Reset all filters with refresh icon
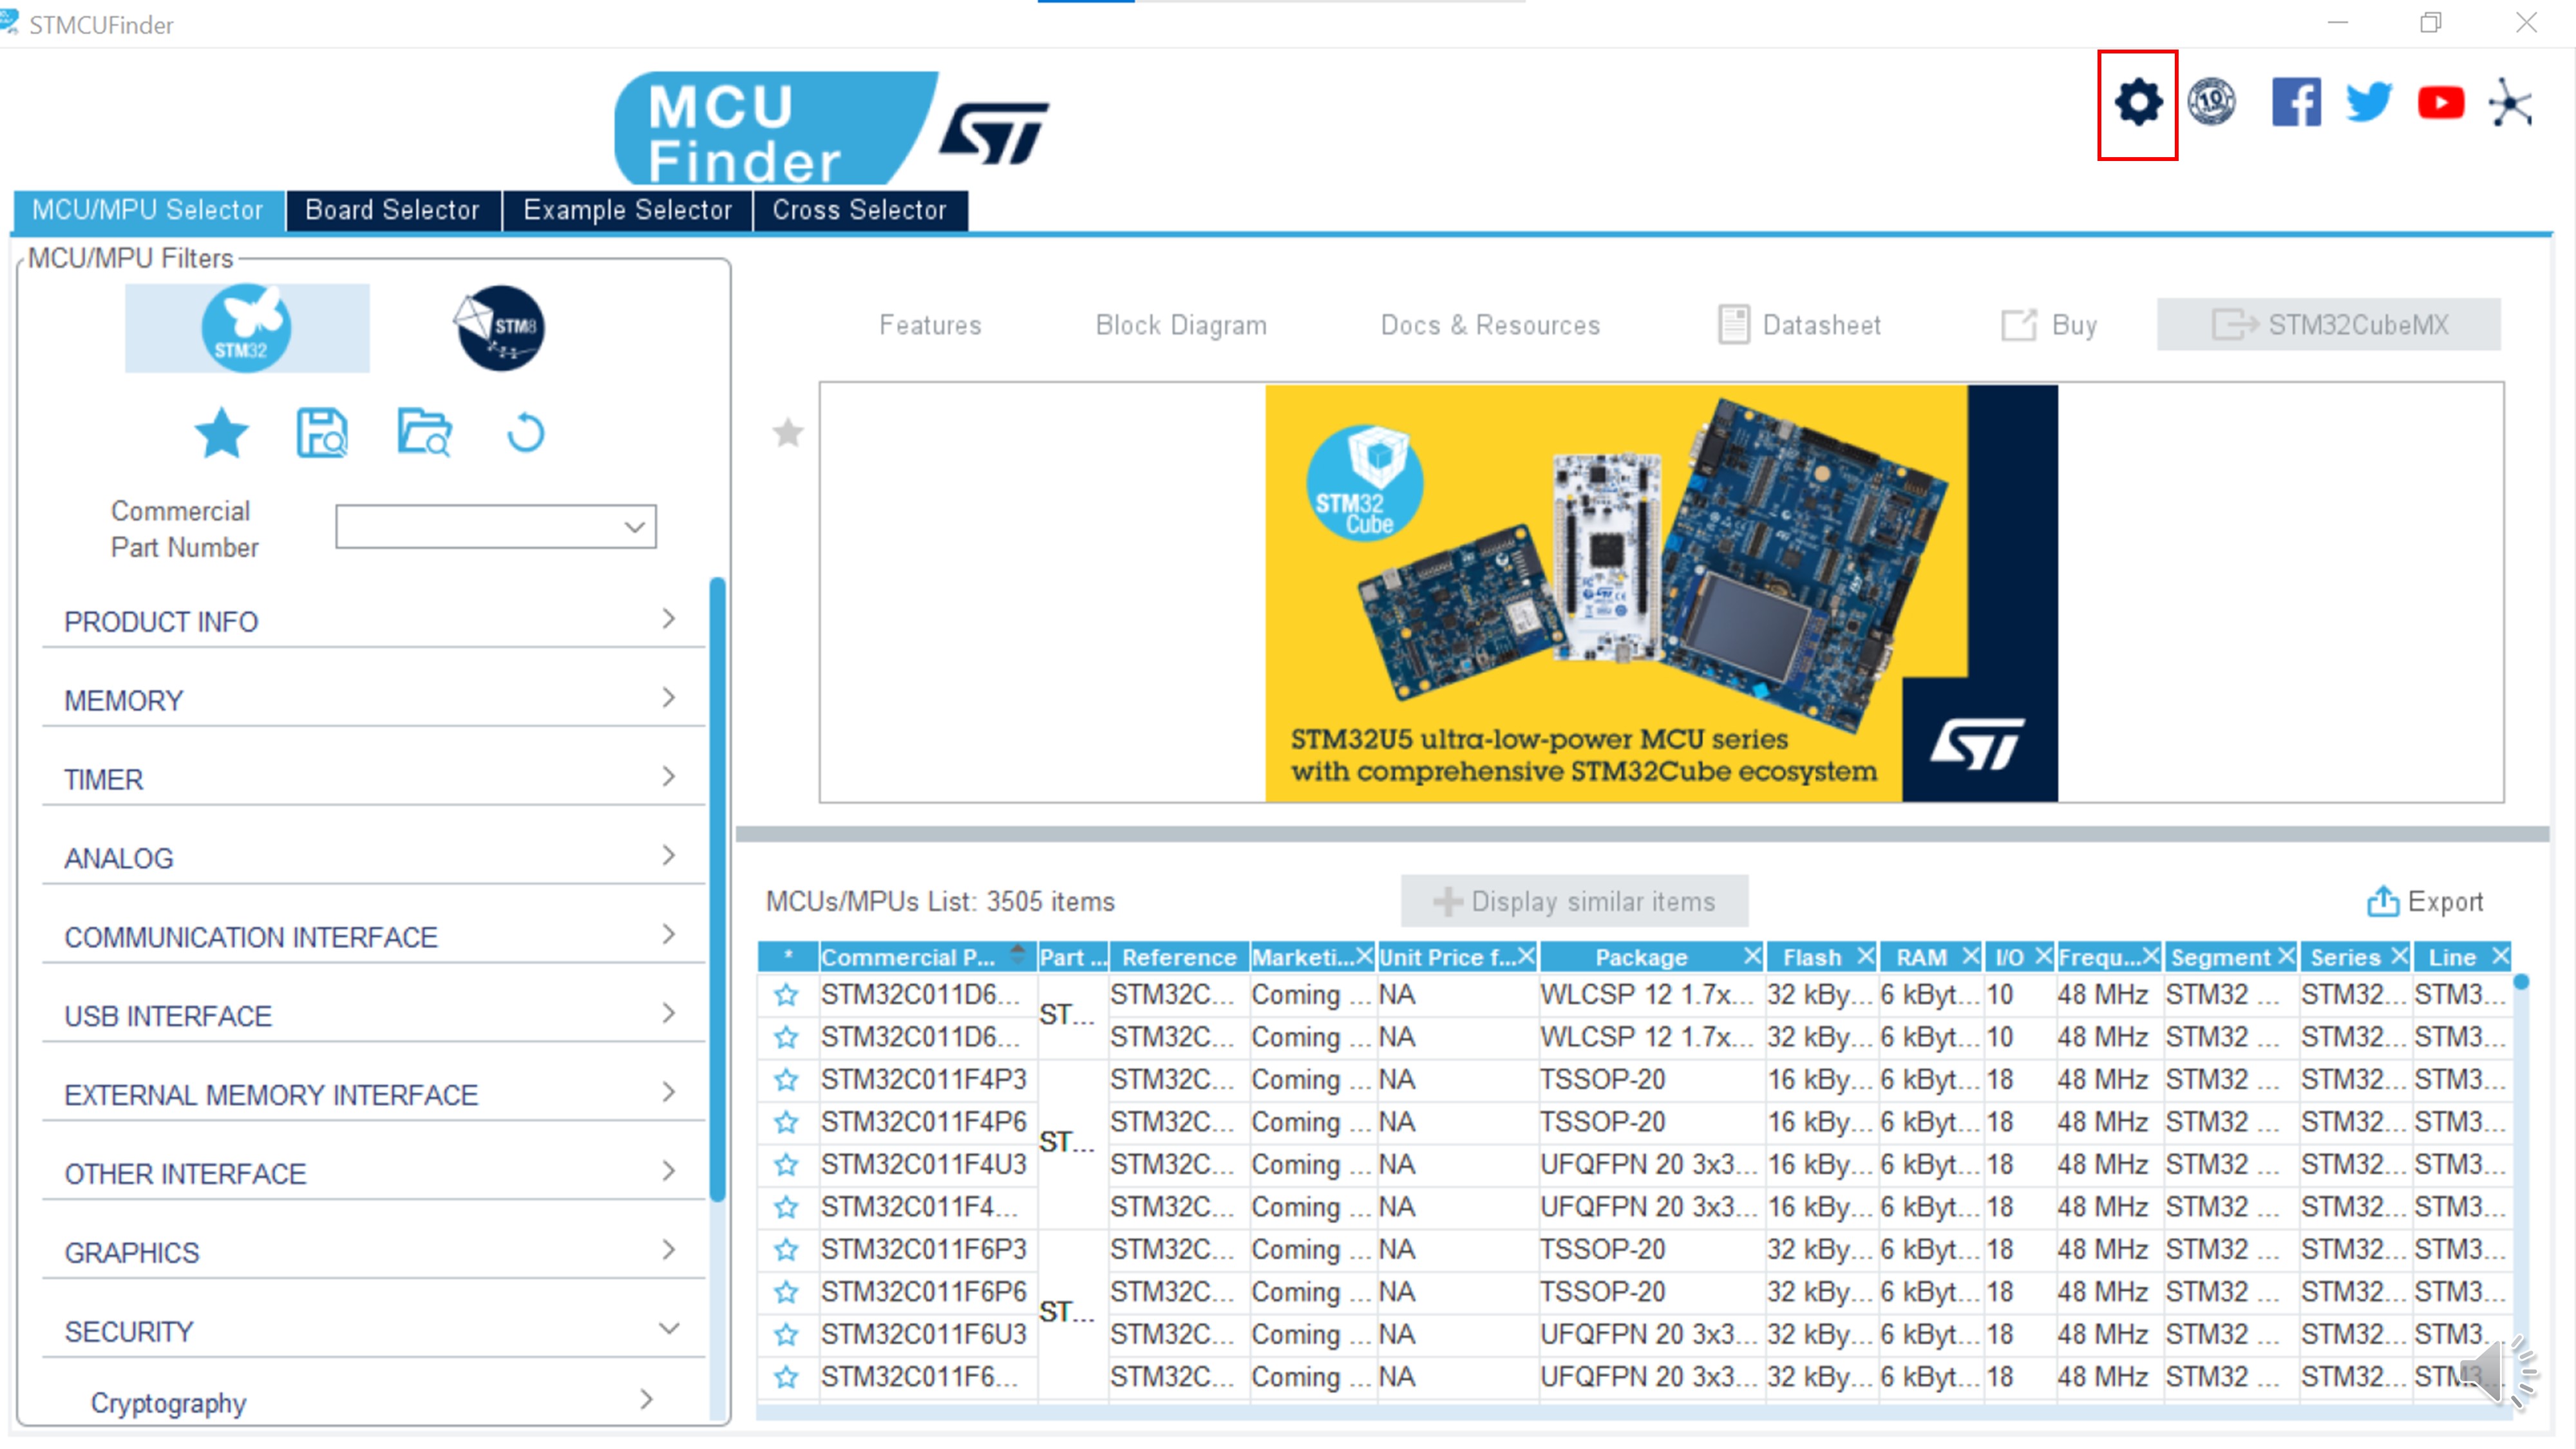This screenshot has height=1449, width=2576. [x=525, y=433]
